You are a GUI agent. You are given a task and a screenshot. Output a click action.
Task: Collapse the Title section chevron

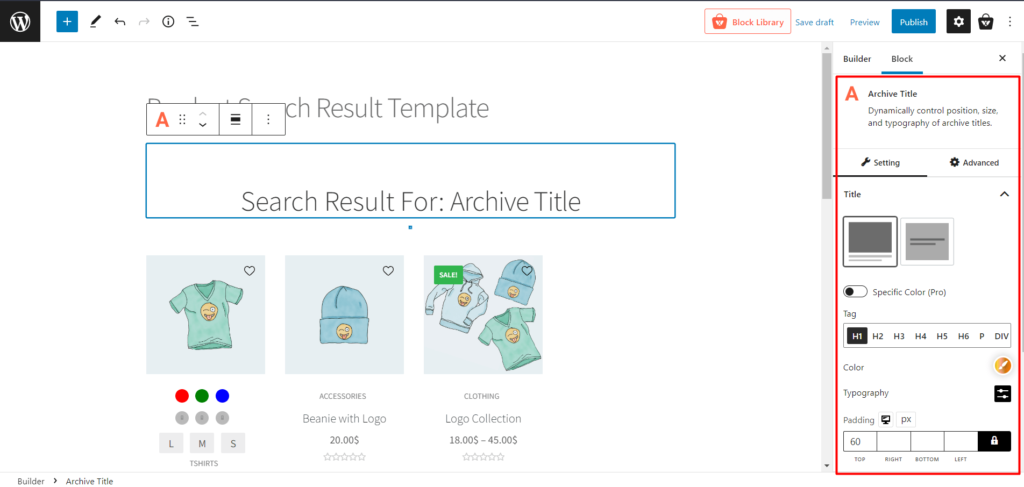point(1004,194)
